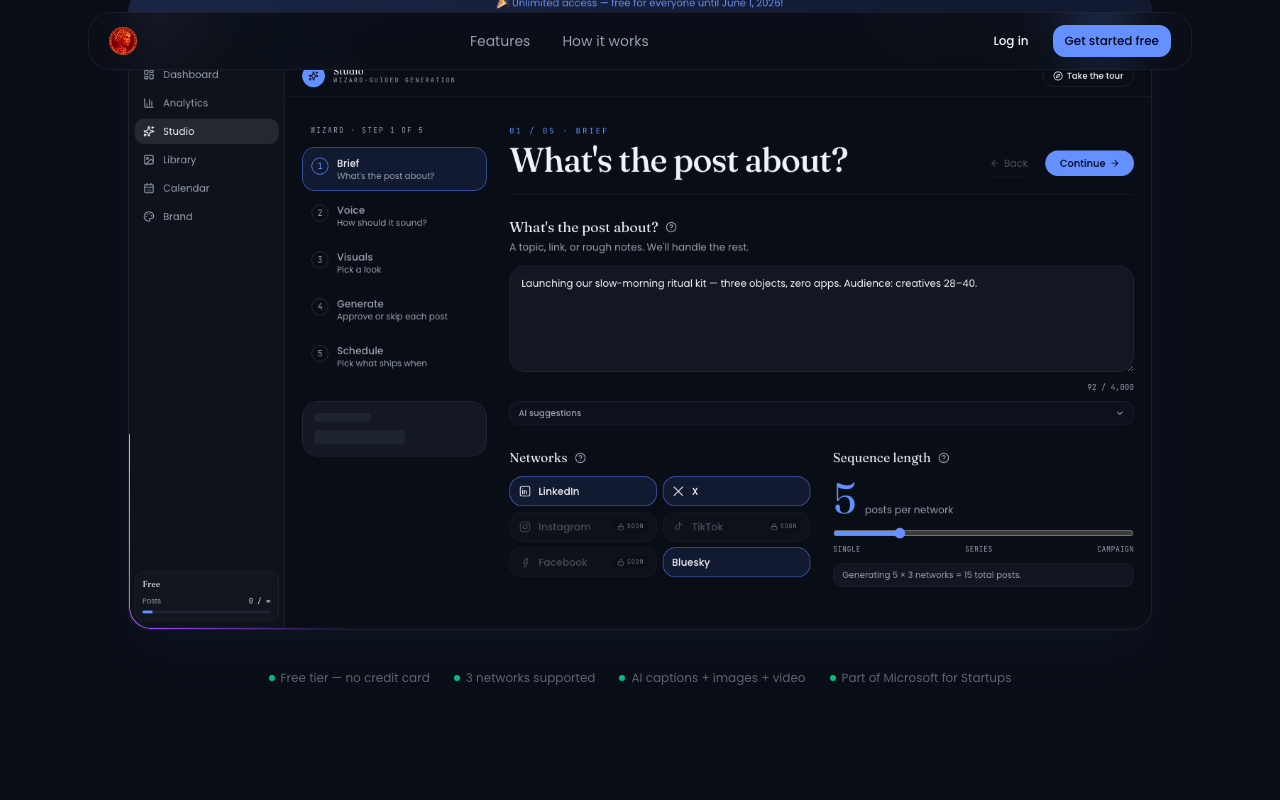This screenshot has width=1280, height=800.
Task: Click the lock icon on Facebook
Action: click(621, 562)
